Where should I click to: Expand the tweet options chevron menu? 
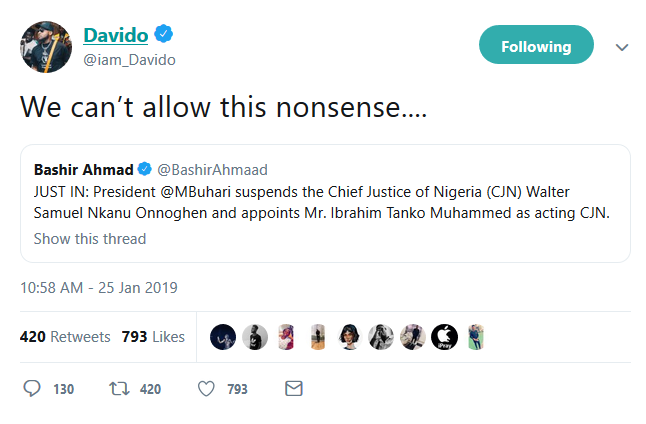point(621,47)
